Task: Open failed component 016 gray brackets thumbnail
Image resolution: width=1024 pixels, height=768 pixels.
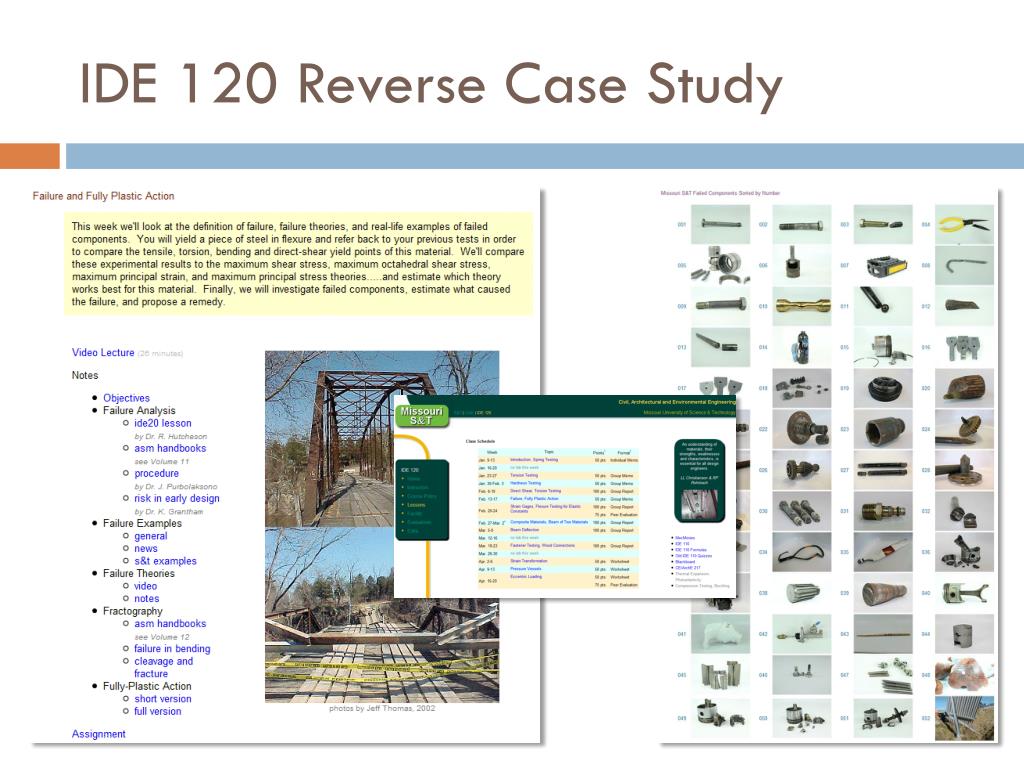Action: [x=965, y=347]
